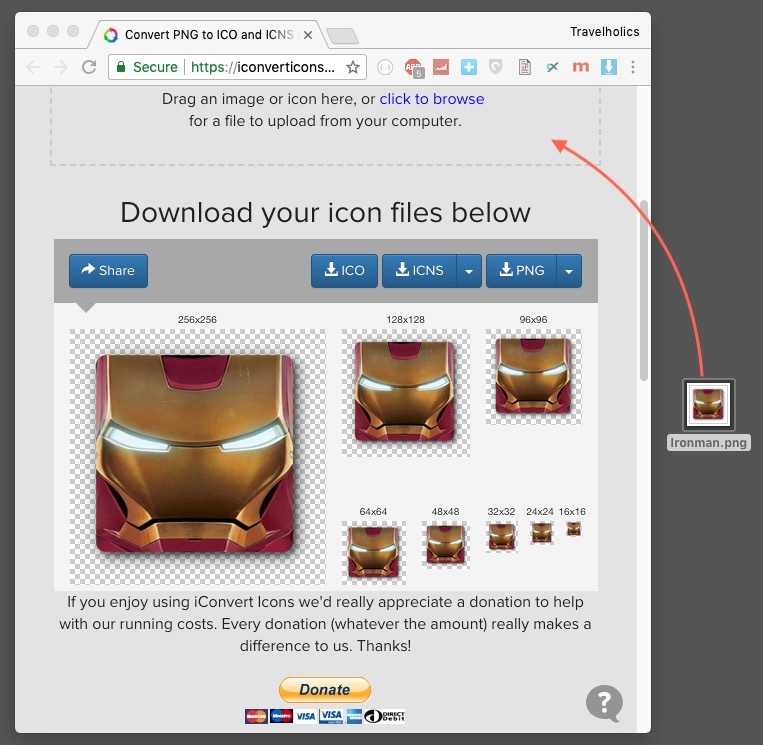Click the blue download arrow extension icon
This screenshot has width=763, height=745.
[609, 67]
